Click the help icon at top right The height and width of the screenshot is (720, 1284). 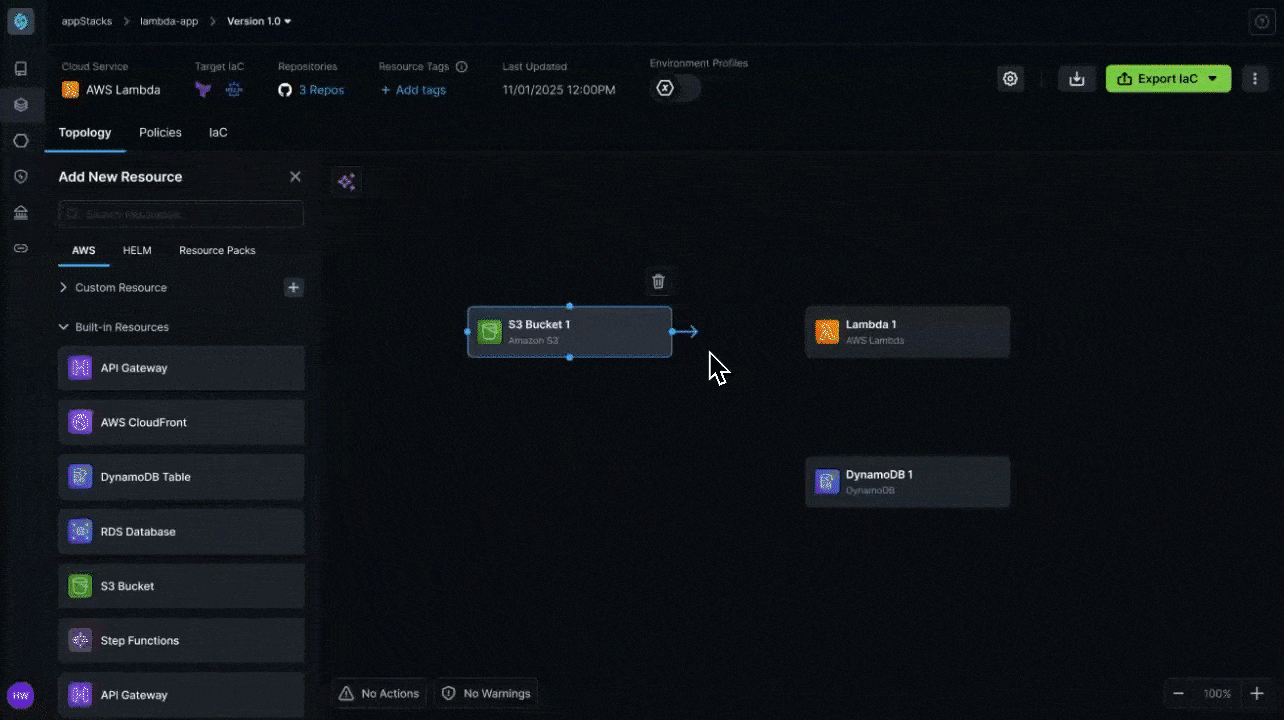point(1262,22)
